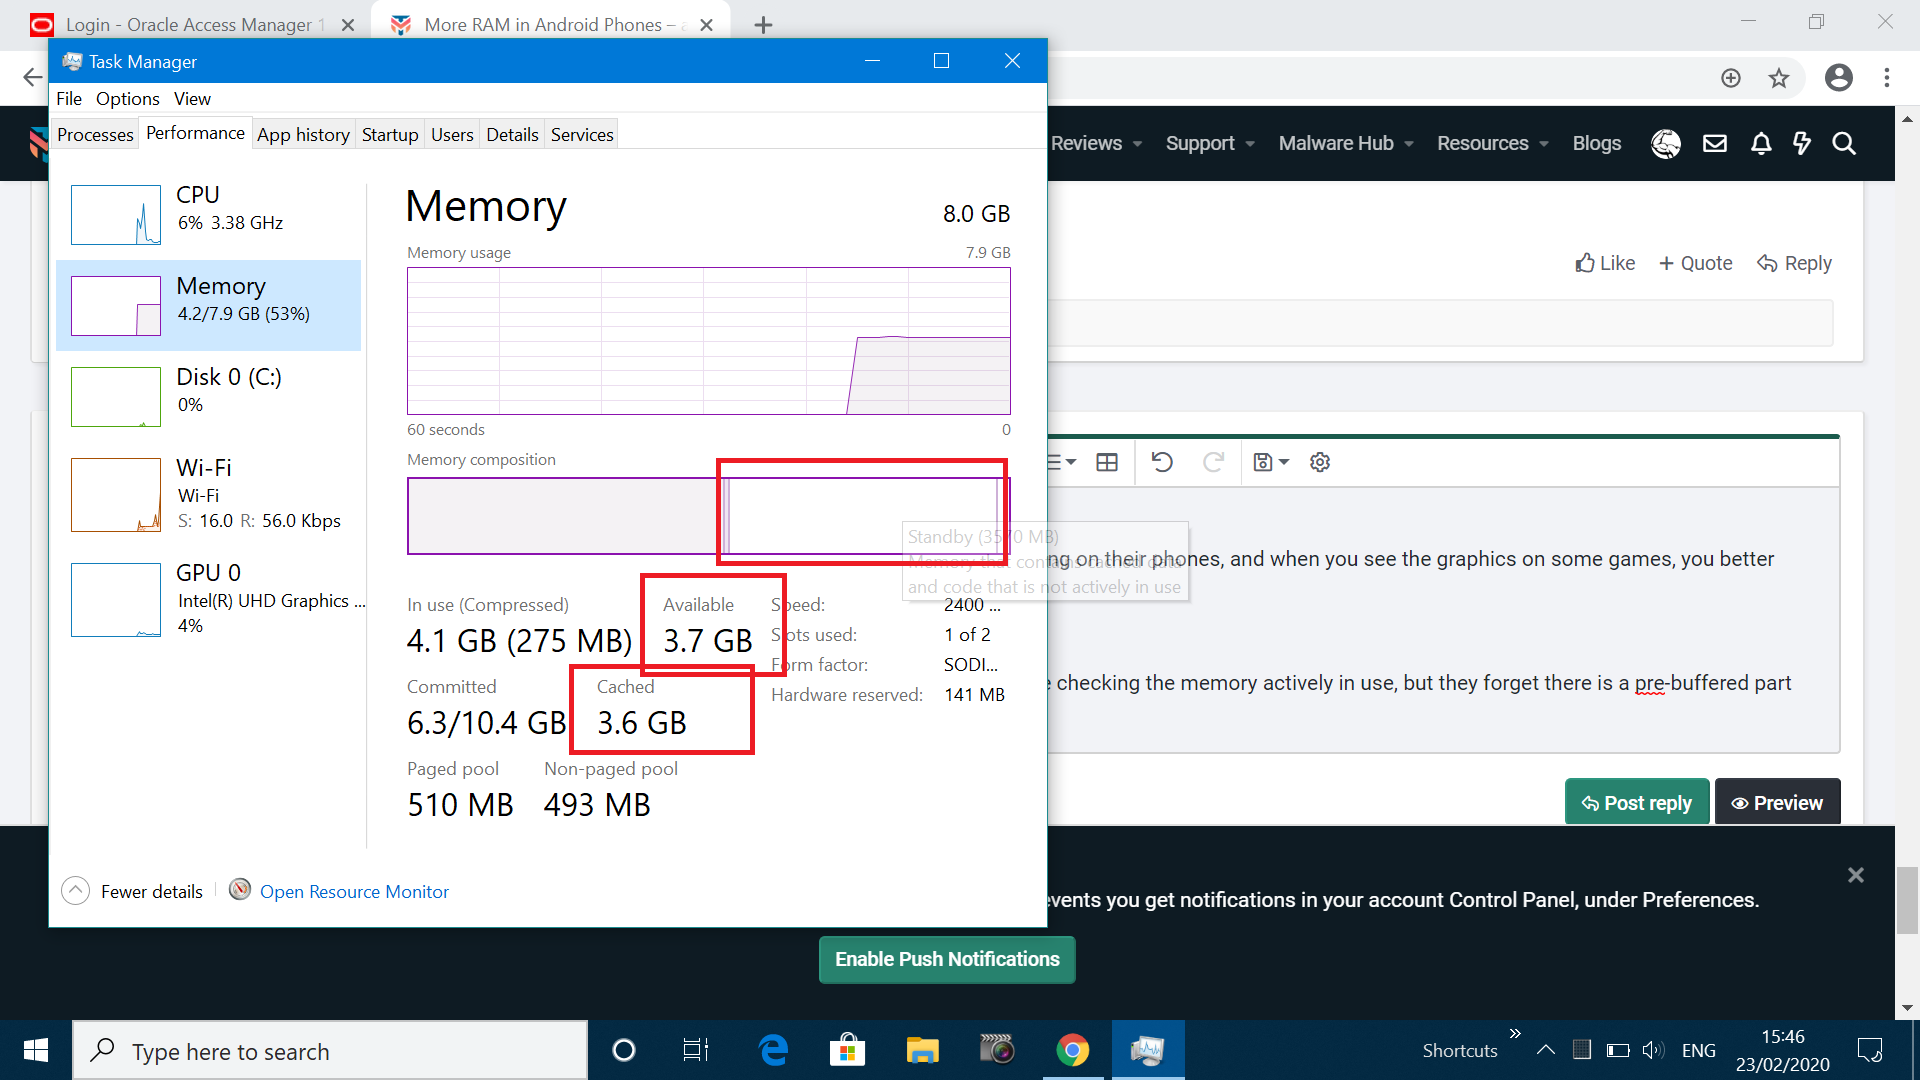
Task: Open the Options menu
Action: [x=127, y=98]
